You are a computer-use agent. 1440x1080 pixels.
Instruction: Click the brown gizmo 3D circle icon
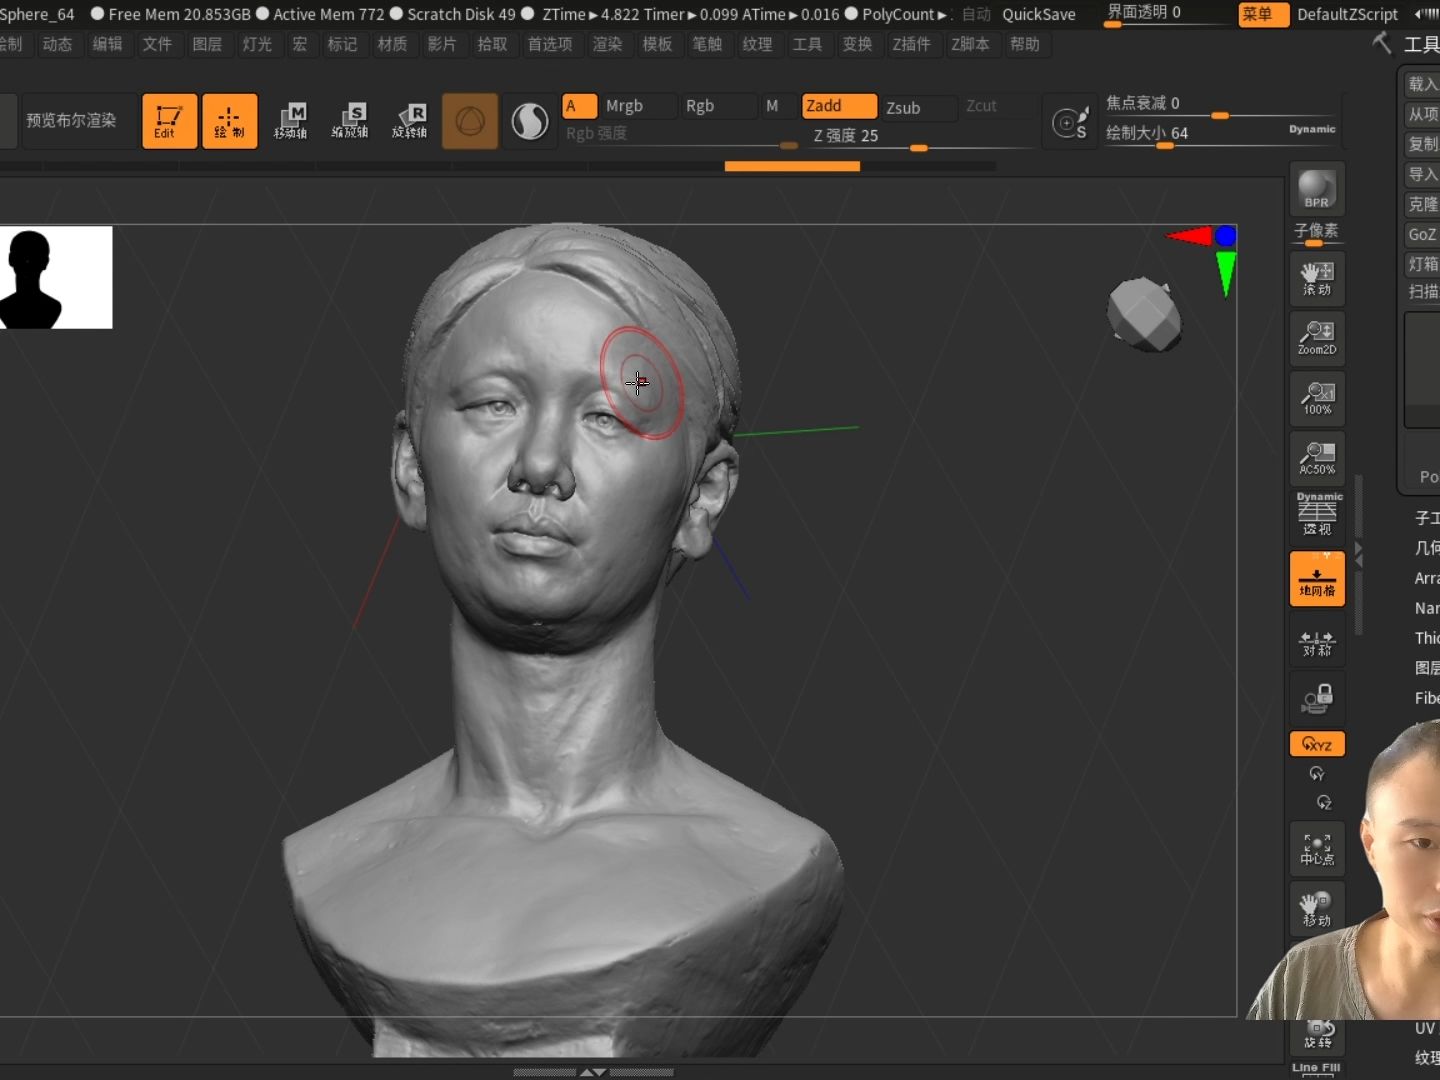tap(470, 121)
